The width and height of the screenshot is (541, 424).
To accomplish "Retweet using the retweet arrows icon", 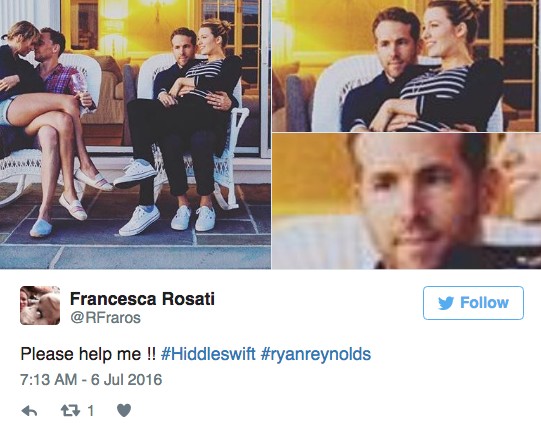I will (x=70, y=411).
